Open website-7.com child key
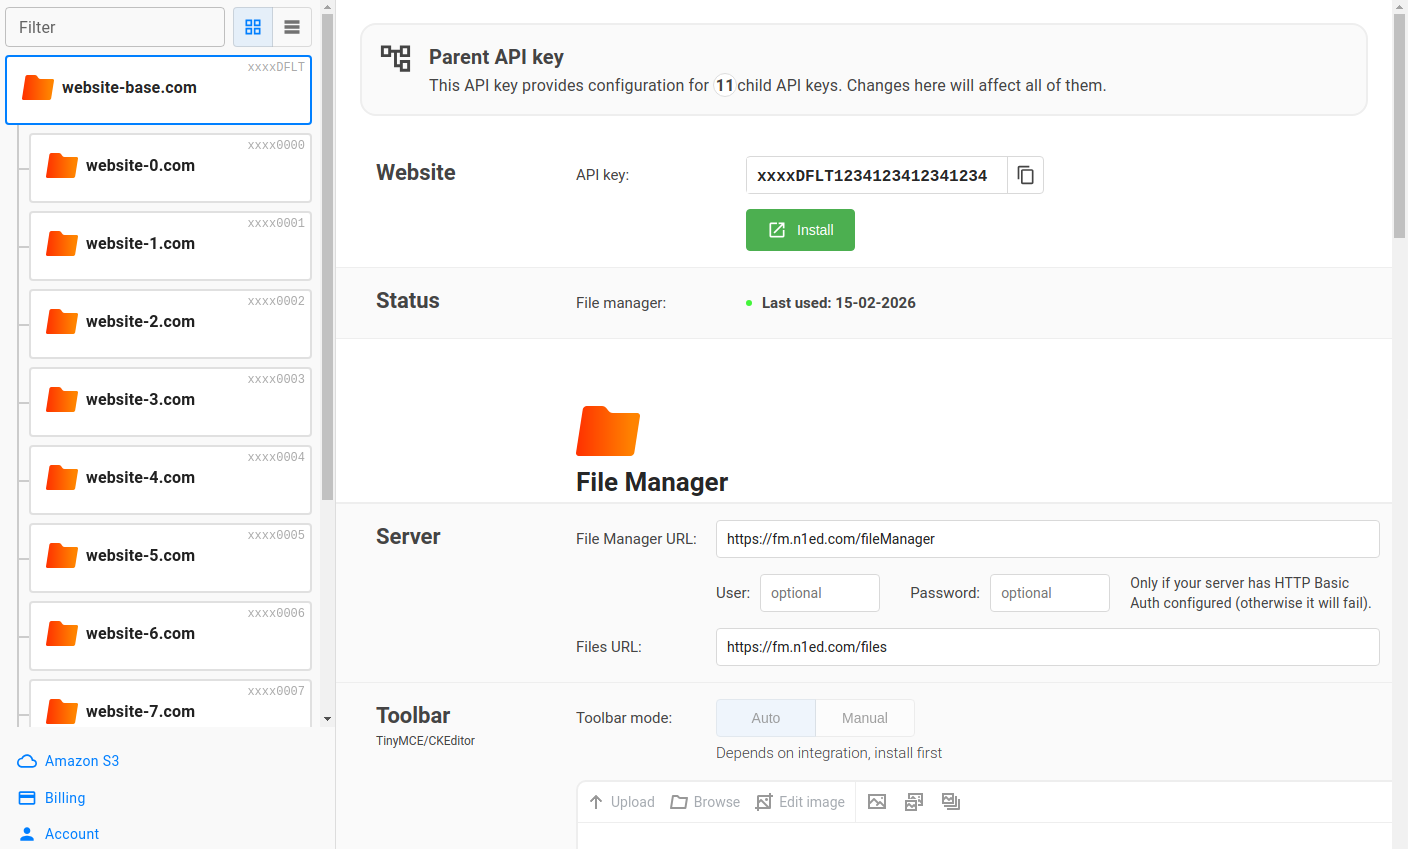The height and width of the screenshot is (849, 1408). [170, 711]
